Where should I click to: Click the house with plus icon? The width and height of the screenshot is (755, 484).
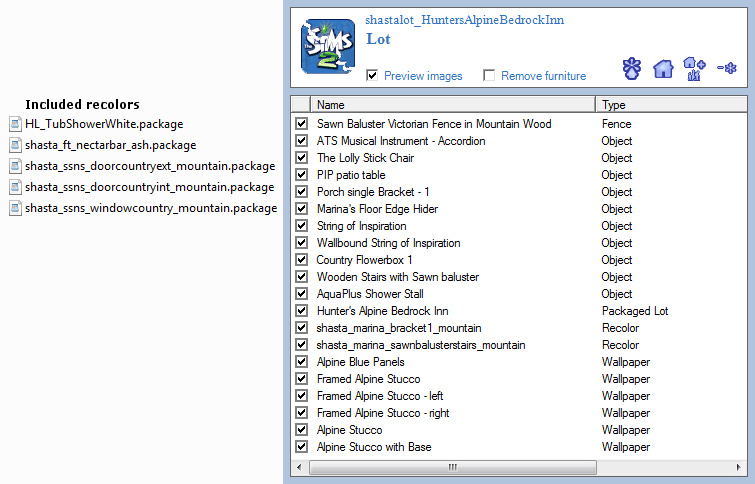coord(693,69)
